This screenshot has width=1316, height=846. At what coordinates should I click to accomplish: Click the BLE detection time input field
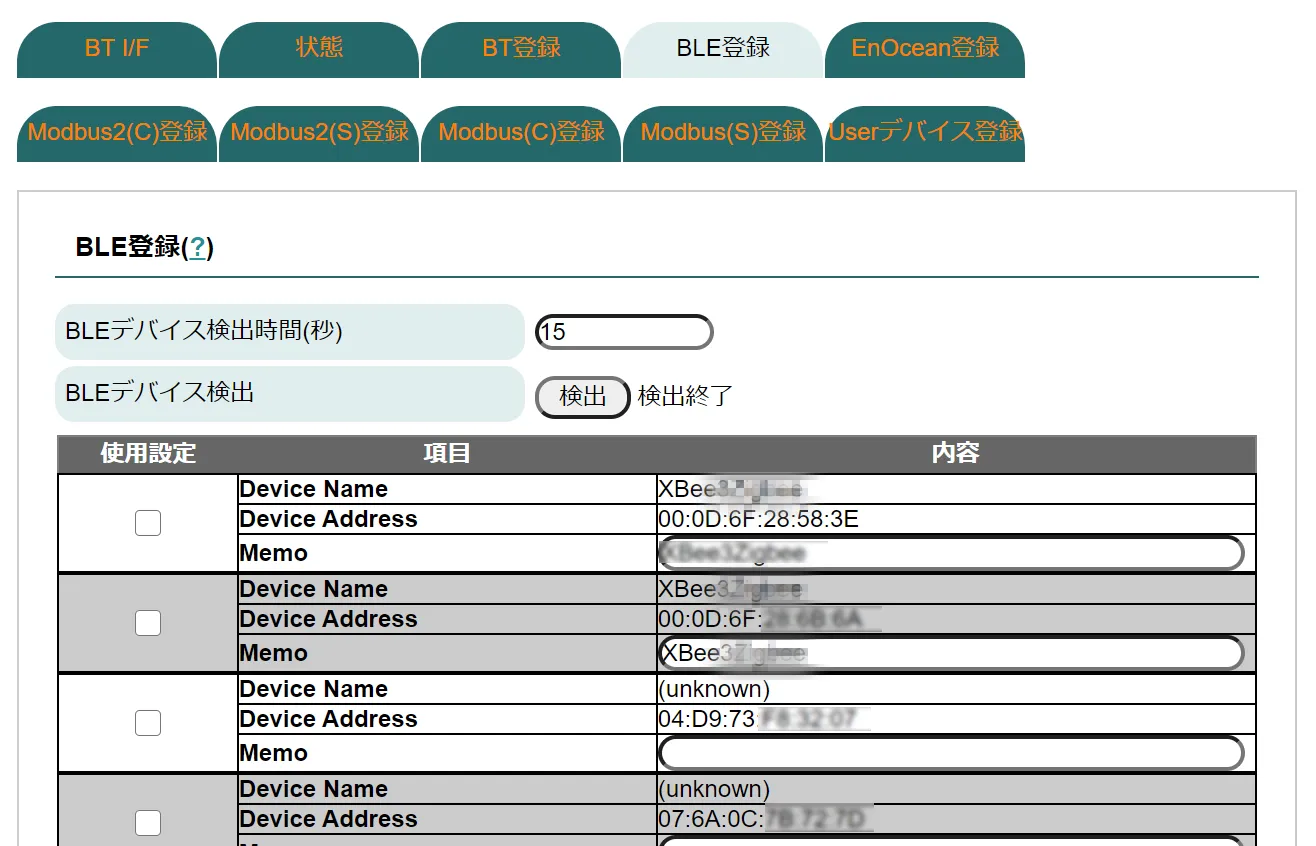pos(624,332)
